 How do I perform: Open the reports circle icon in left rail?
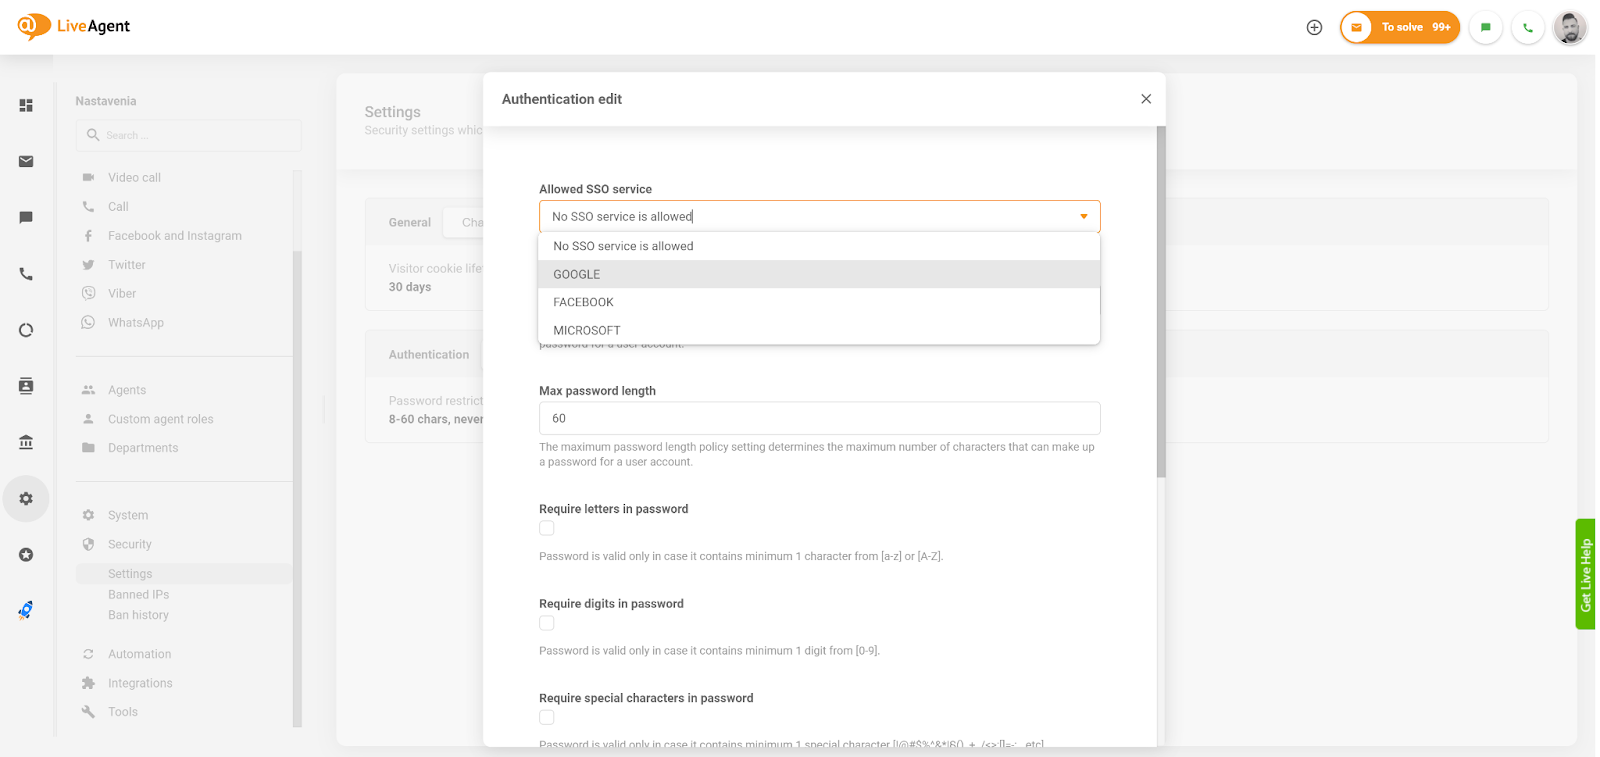[26, 330]
